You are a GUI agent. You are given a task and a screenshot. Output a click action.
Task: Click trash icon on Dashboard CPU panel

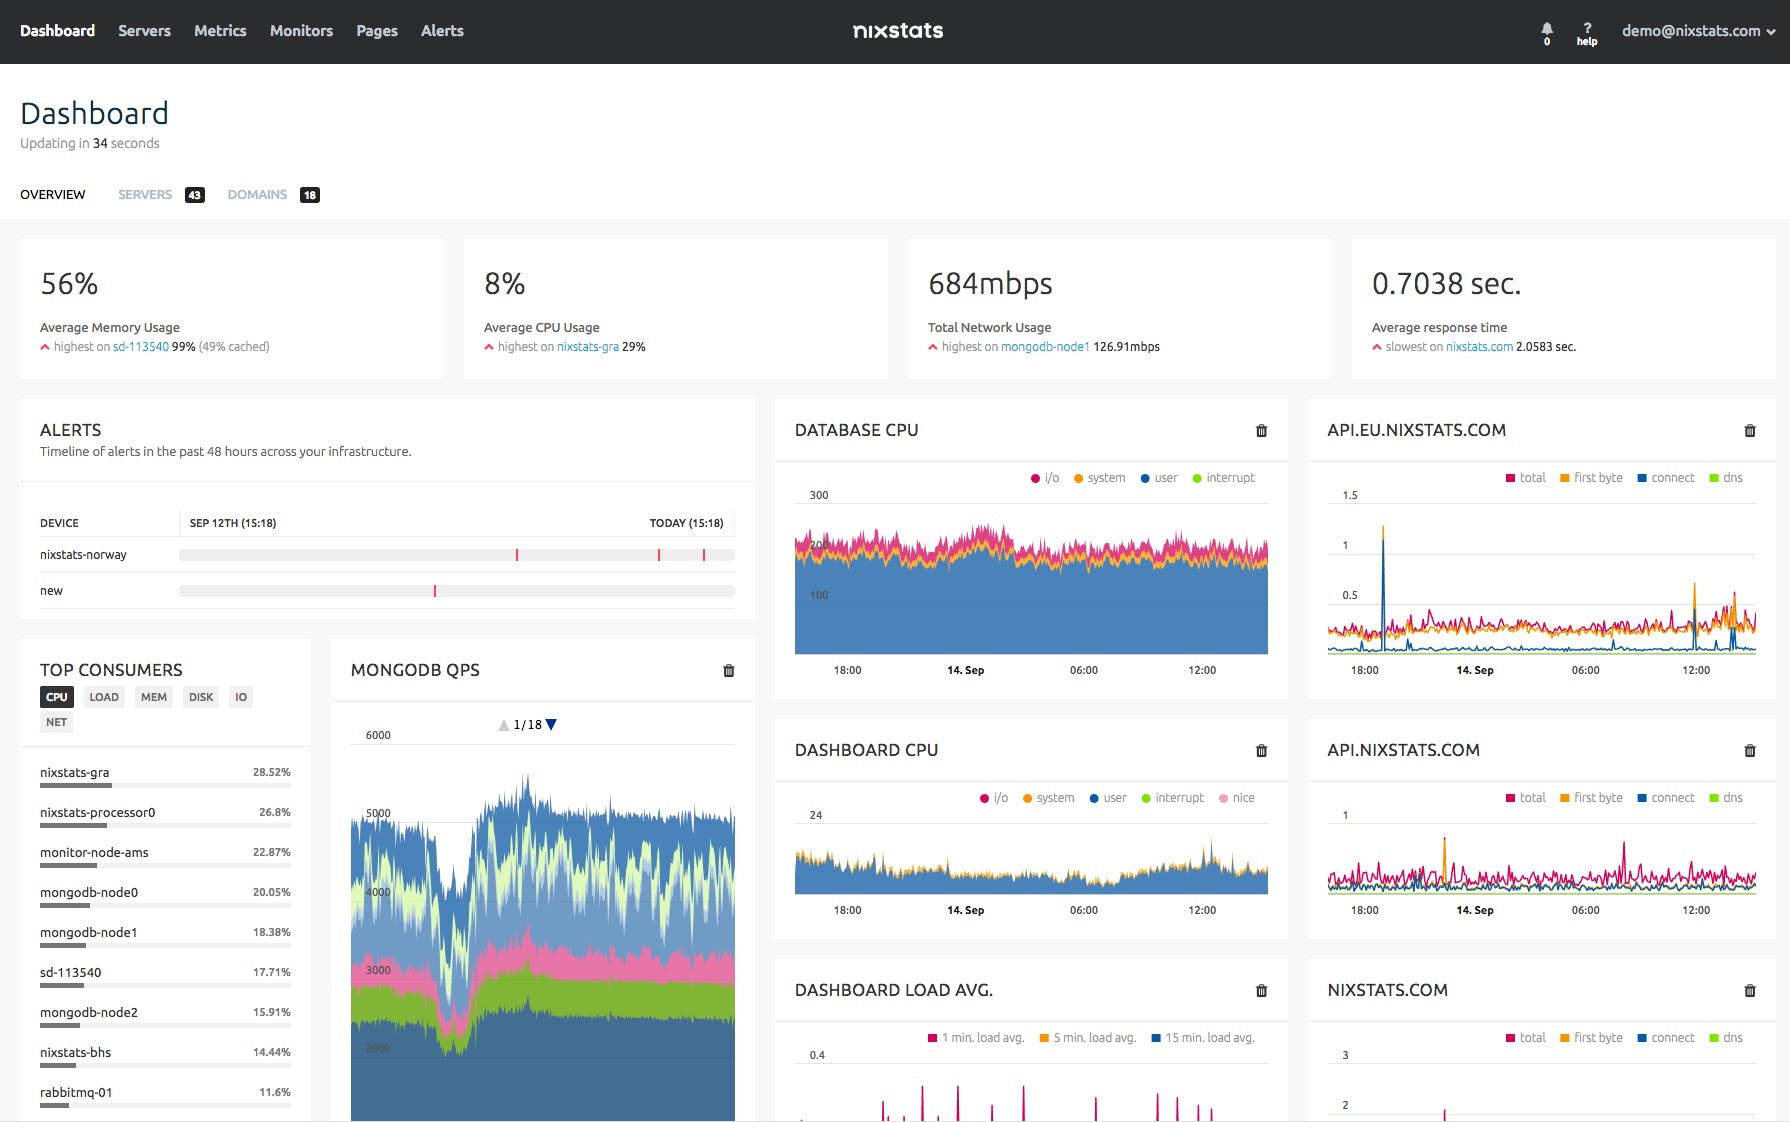pos(1261,751)
